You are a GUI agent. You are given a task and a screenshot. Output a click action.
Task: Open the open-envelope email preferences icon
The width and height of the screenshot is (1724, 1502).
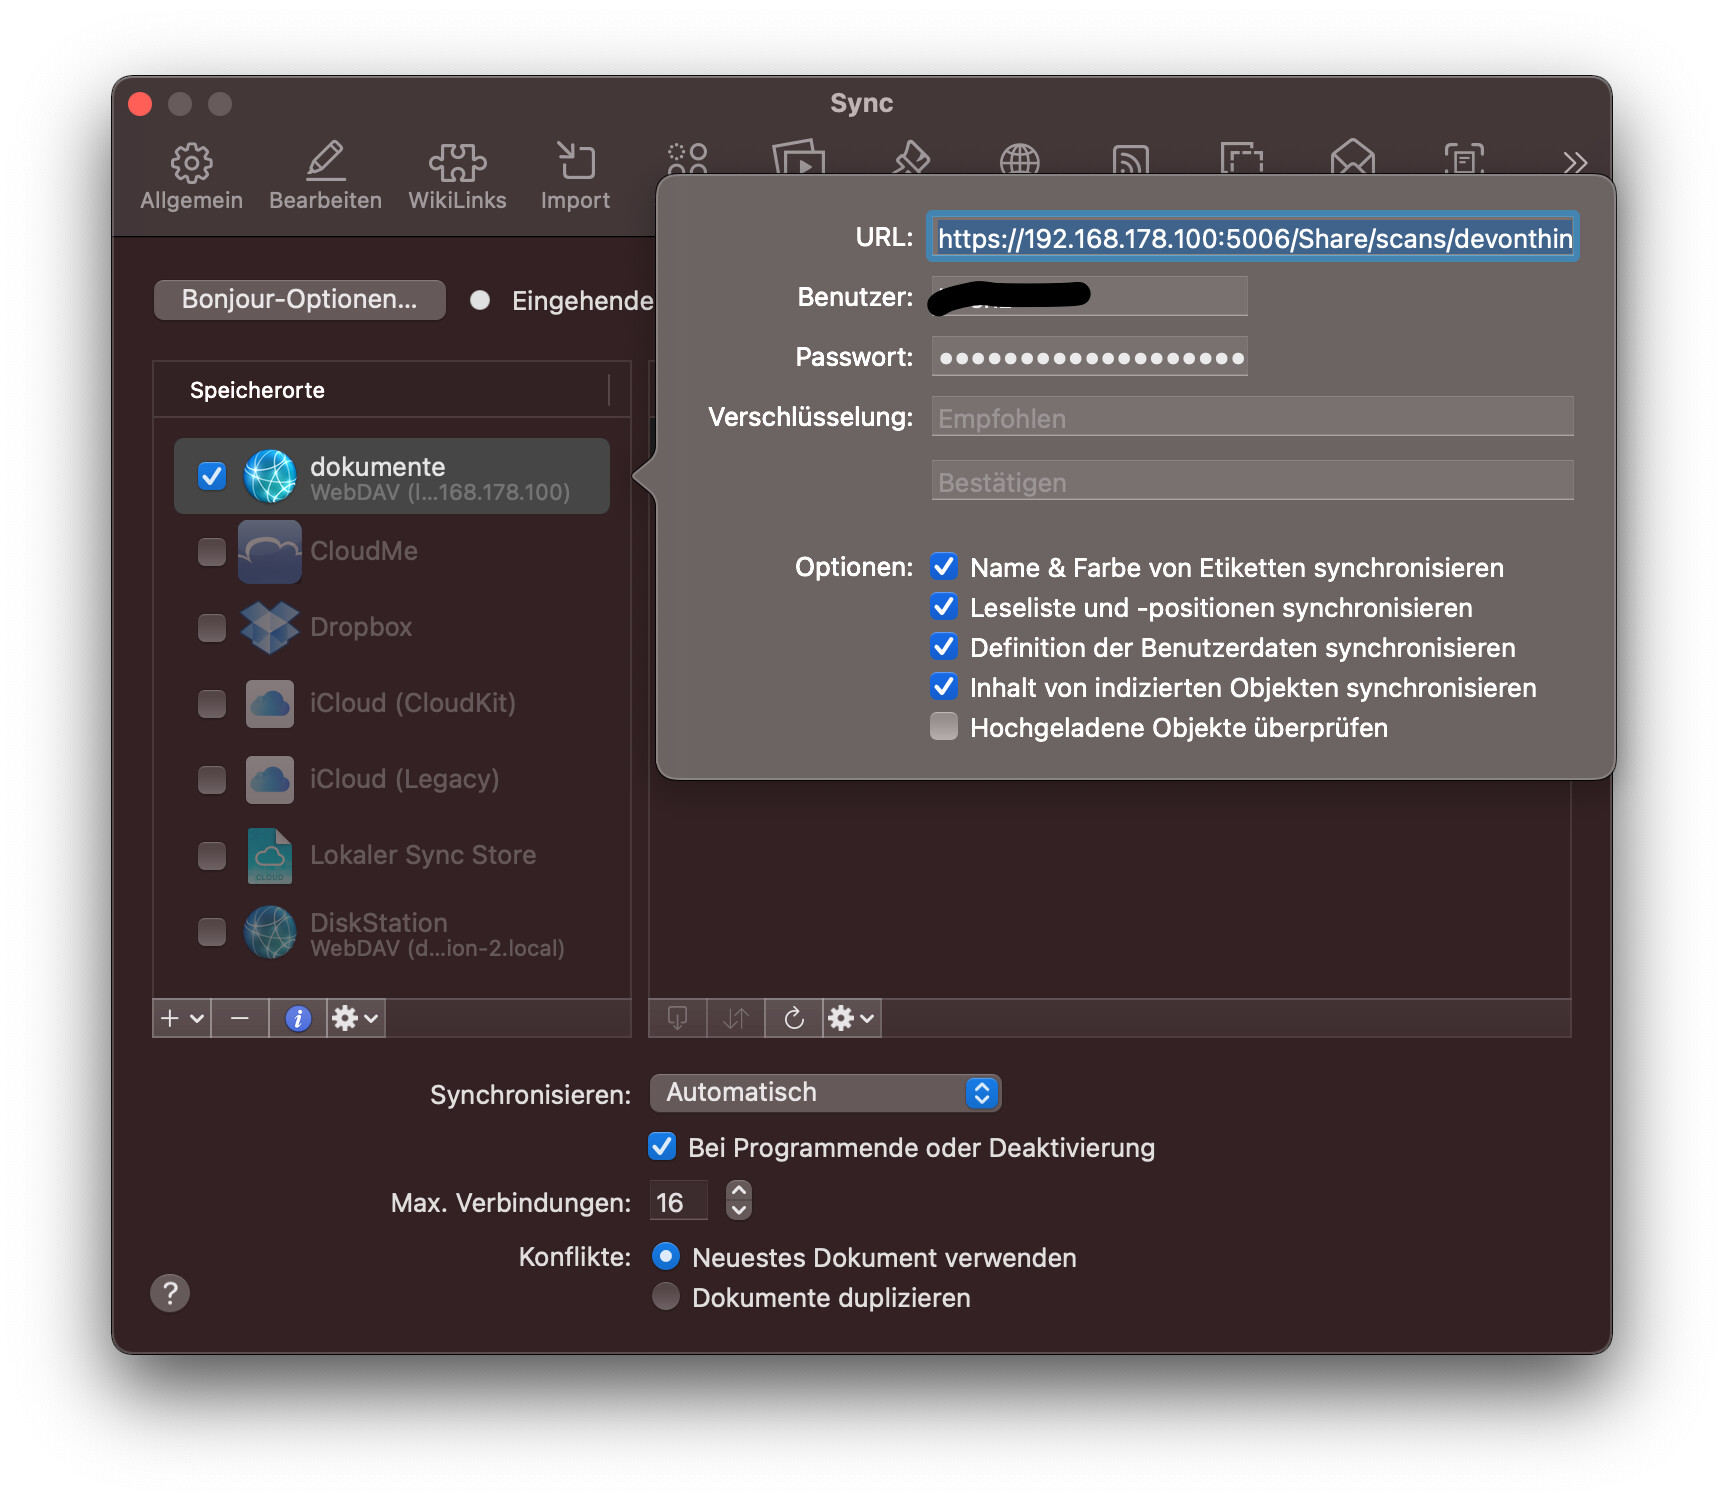click(1352, 158)
